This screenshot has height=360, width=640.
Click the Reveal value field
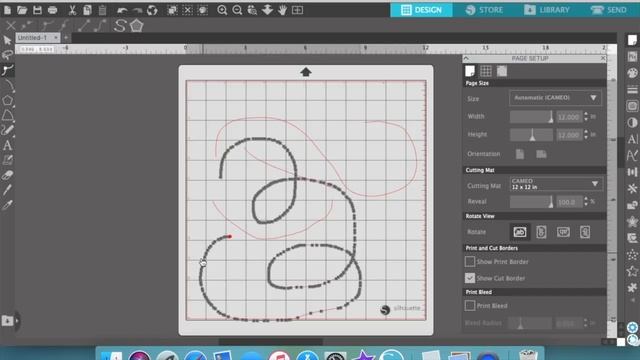[569, 202]
